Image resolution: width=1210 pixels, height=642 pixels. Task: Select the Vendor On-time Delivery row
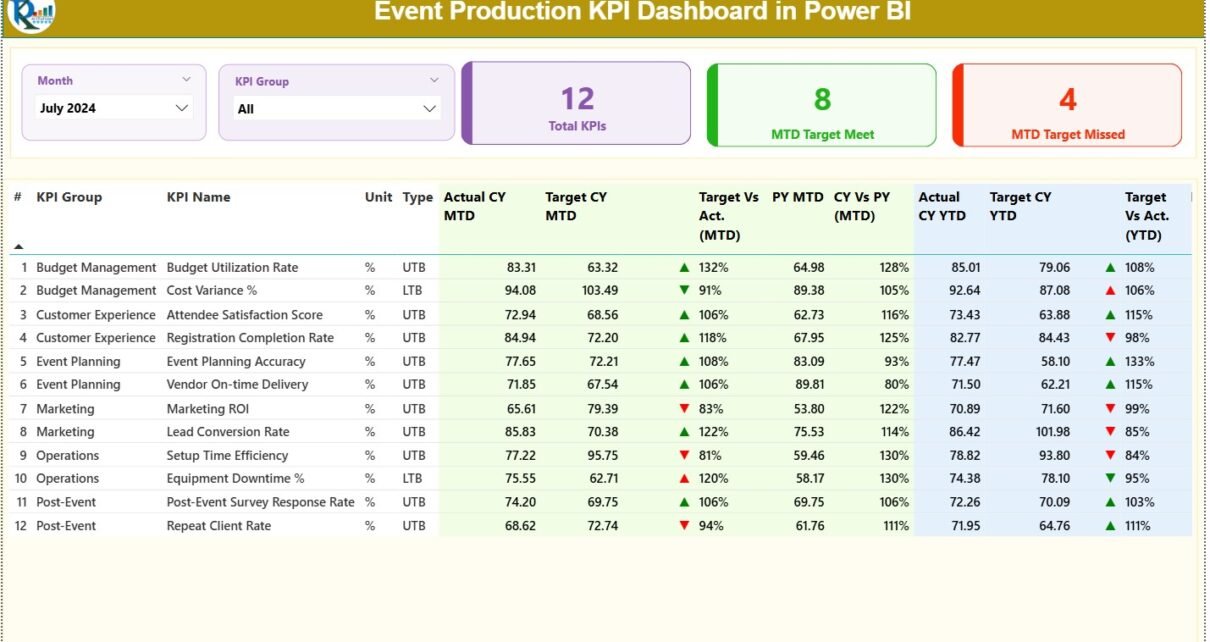pyautogui.click(x=237, y=385)
